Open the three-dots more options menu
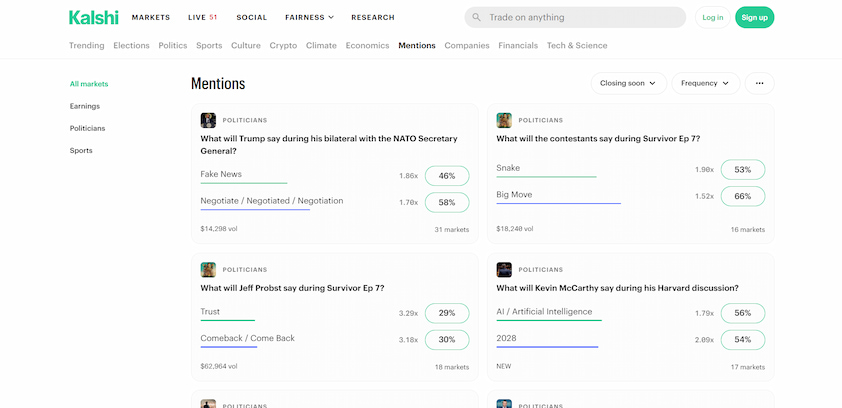 tap(759, 83)
